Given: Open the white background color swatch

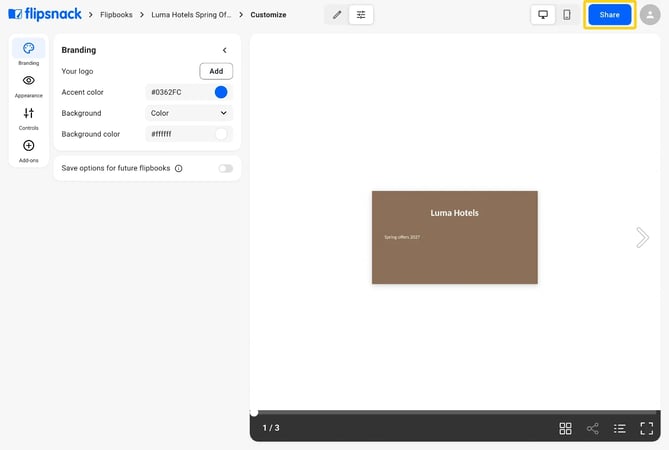Looking at the screenshot, I should 221,134.
